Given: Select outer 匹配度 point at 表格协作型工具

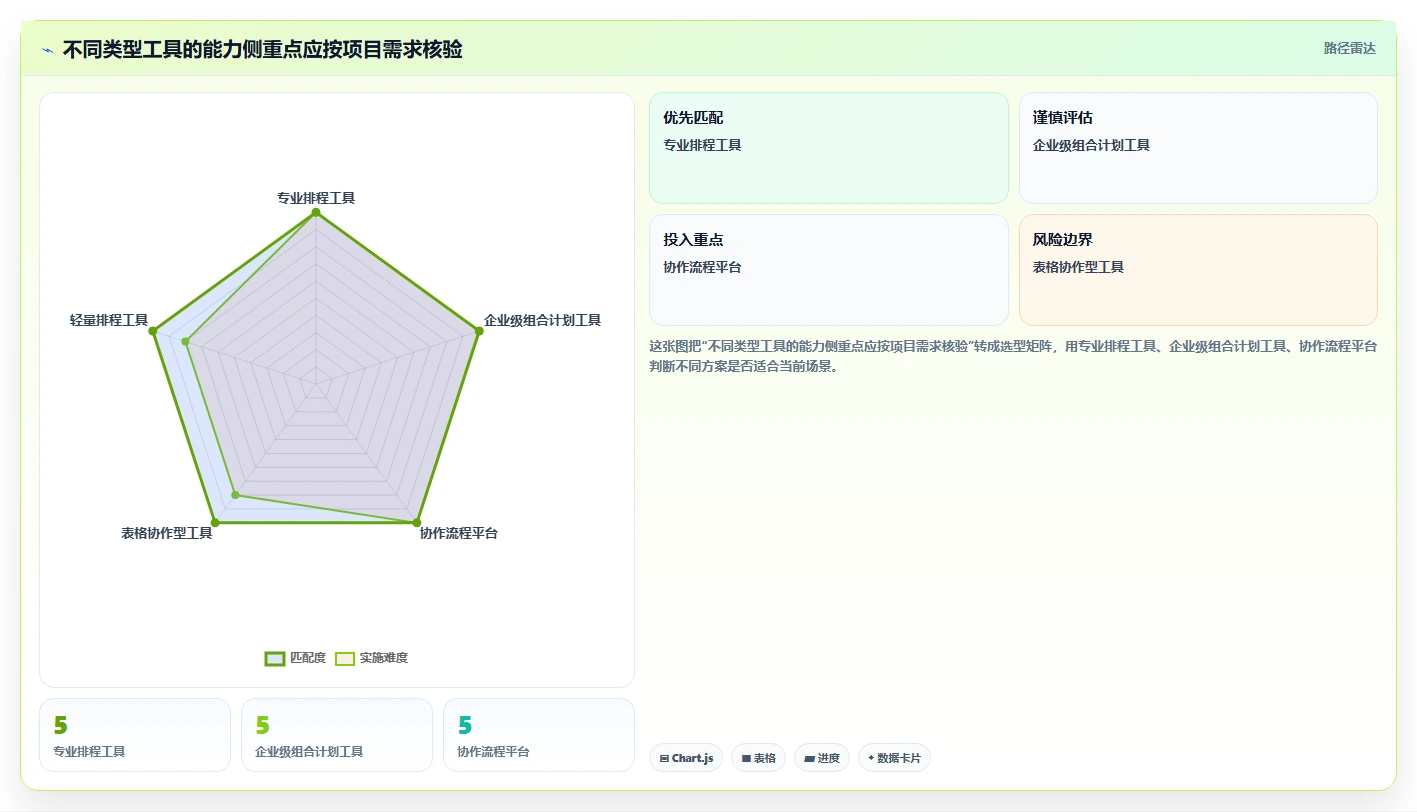Looking at the screenshot, I should [215, 523].
